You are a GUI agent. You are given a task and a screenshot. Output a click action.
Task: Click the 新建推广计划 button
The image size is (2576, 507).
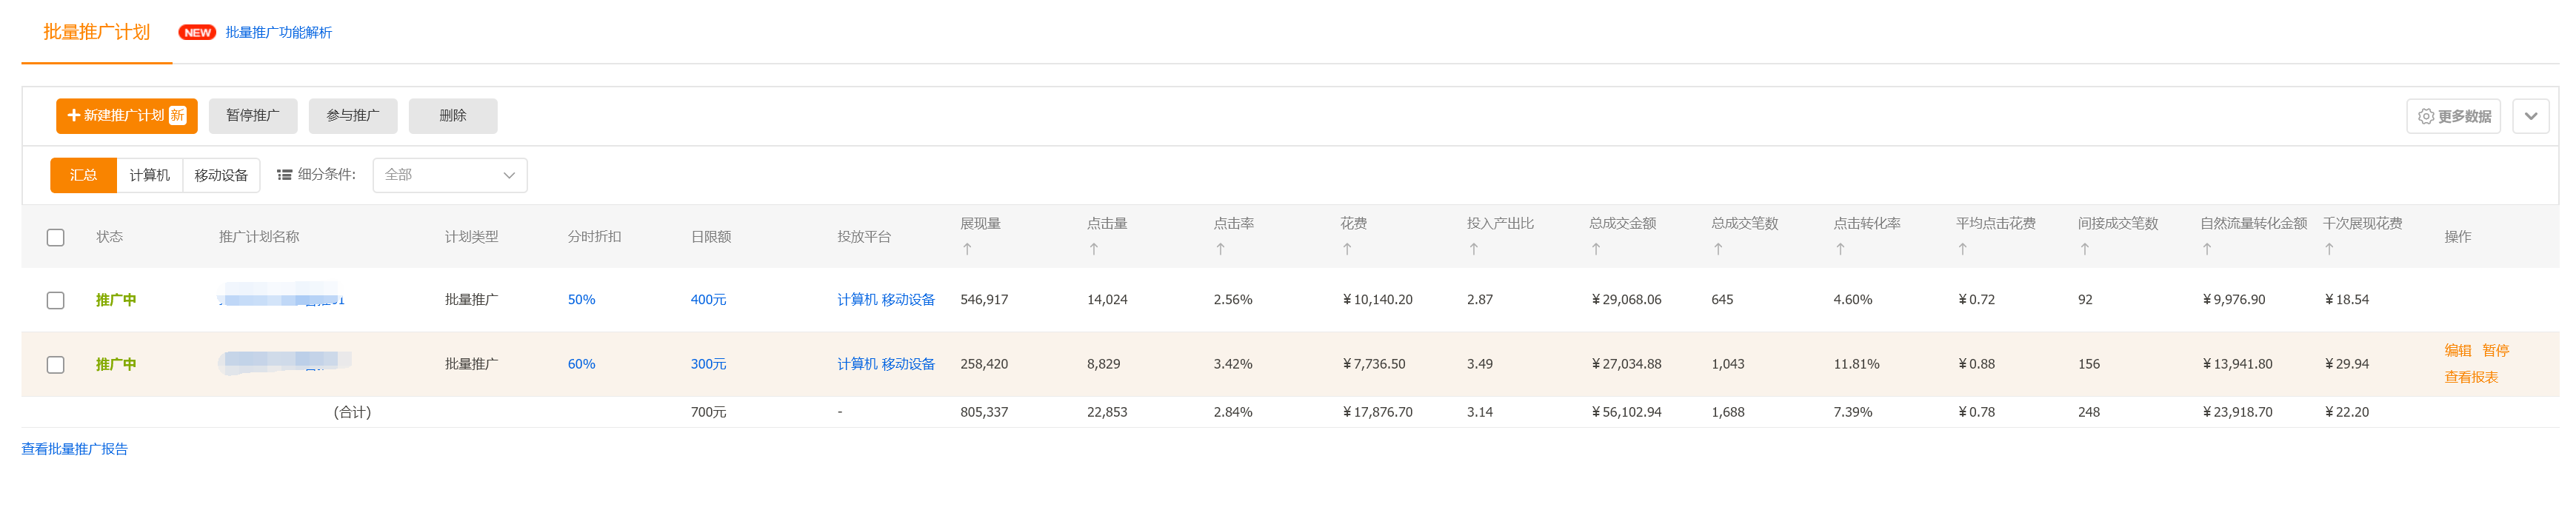click(x=126, y=116)
